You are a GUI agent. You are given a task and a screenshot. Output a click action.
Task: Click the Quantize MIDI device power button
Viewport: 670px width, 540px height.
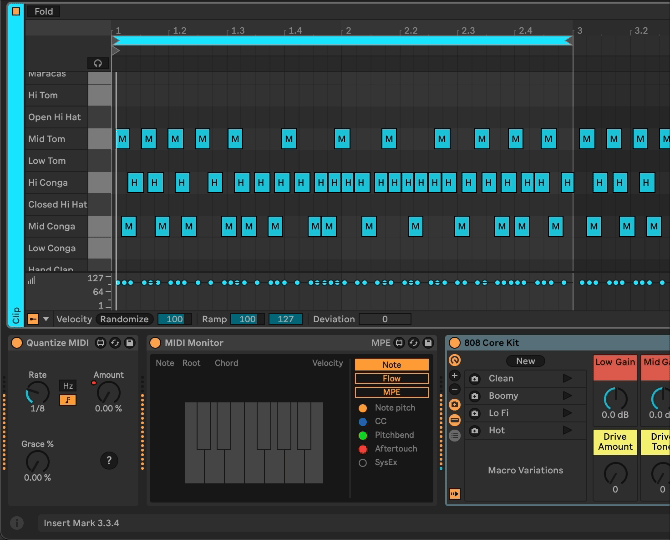click(16, 343)
